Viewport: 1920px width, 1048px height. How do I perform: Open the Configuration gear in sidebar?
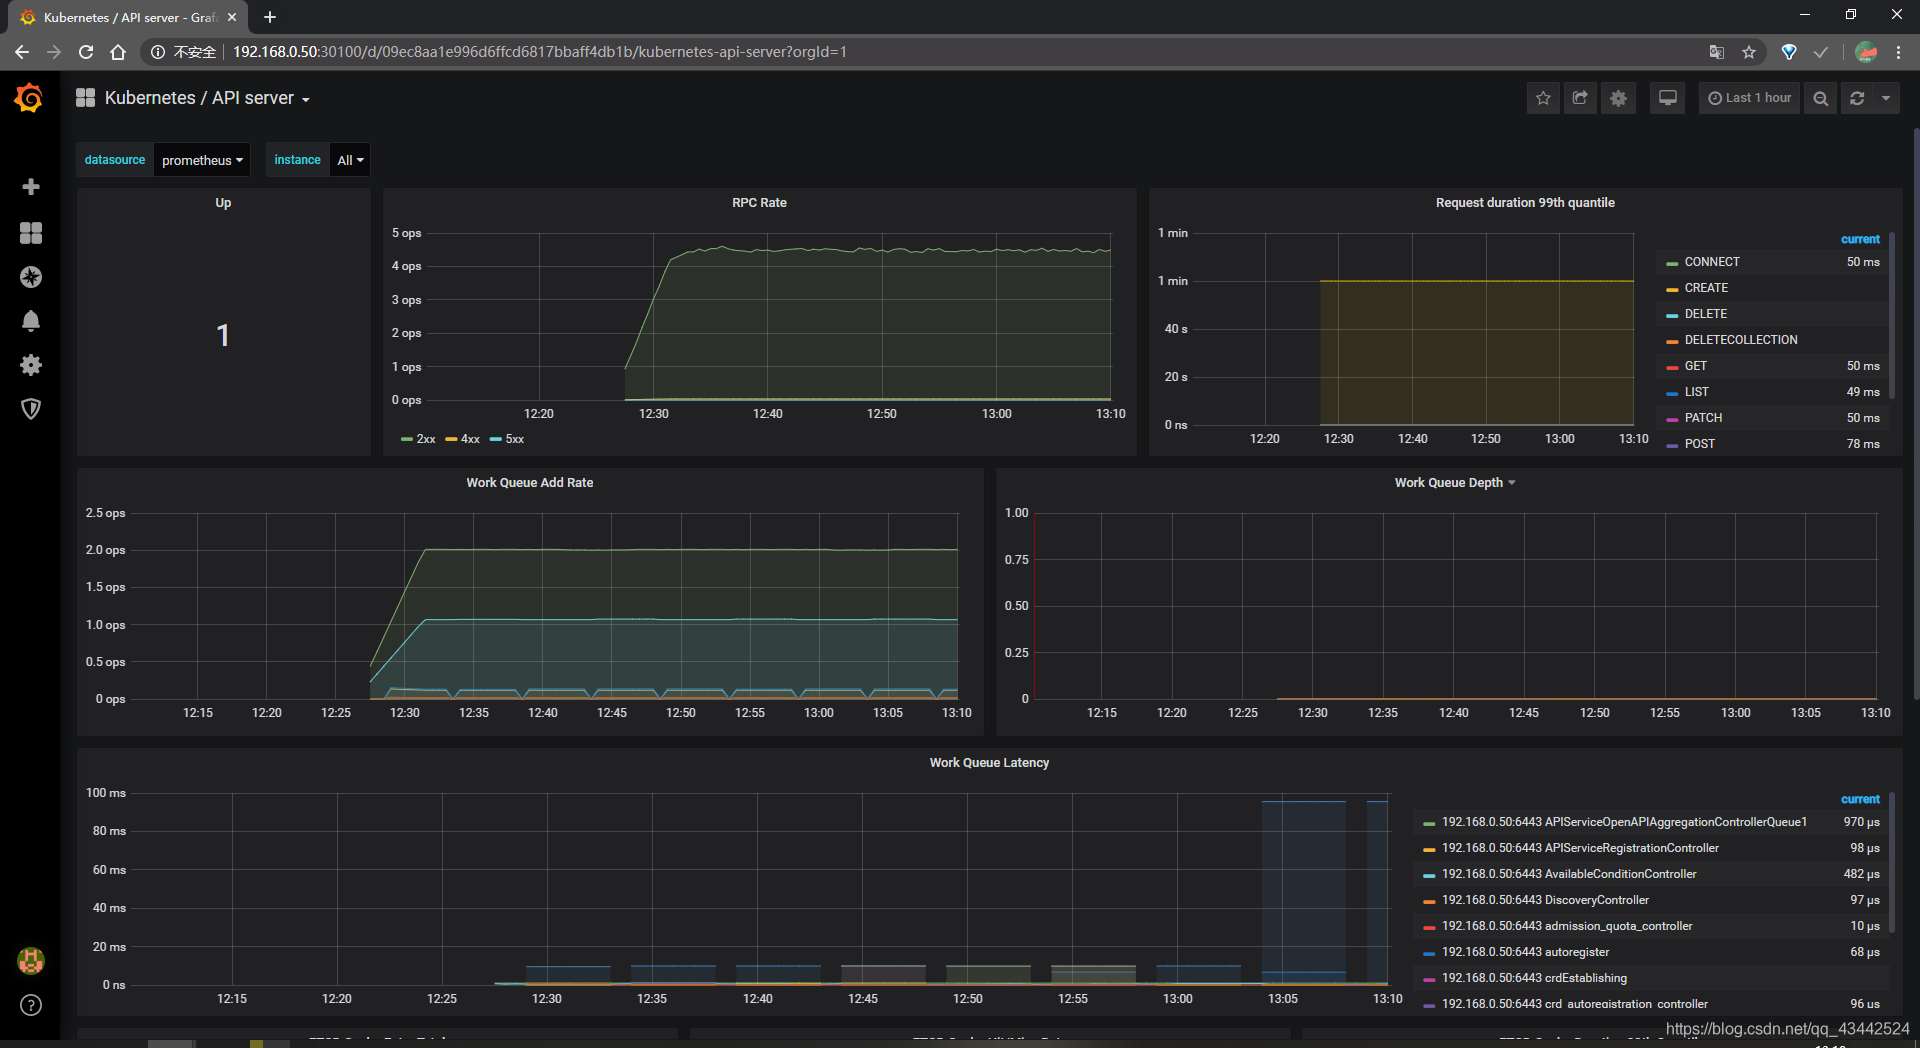pos(31,365)
